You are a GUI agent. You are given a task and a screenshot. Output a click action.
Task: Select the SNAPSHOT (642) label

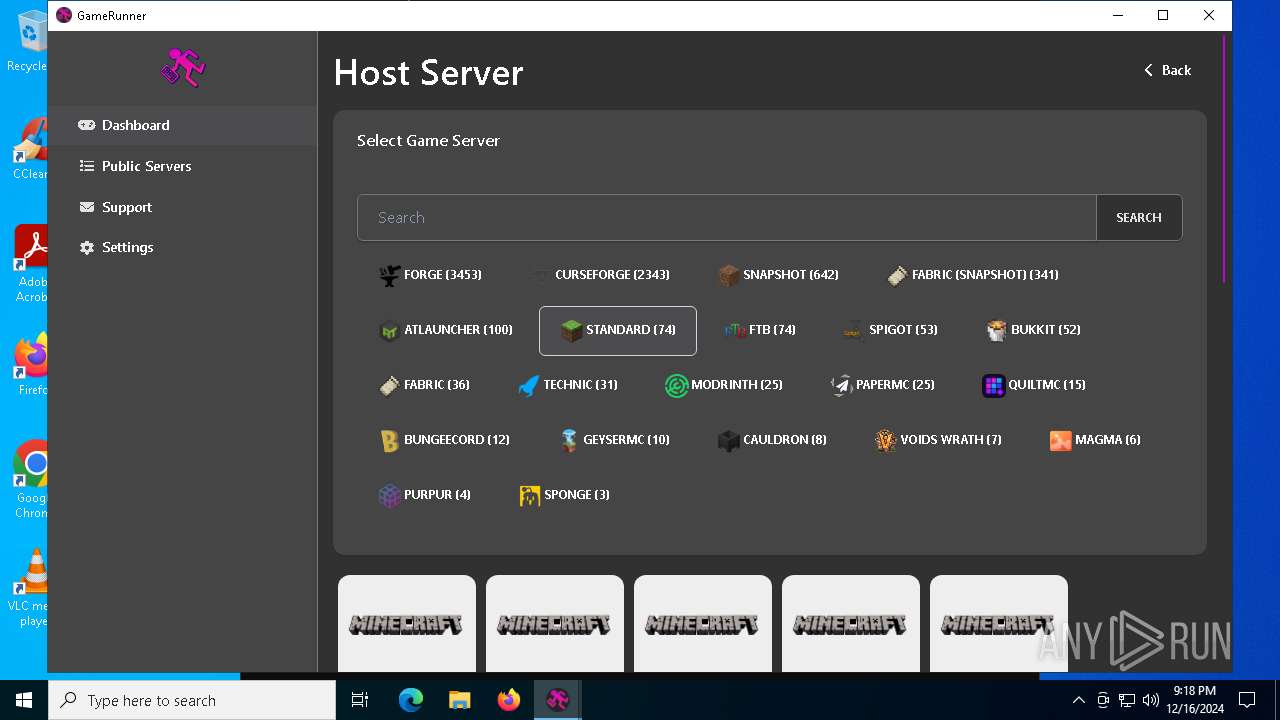pos(791,274)
